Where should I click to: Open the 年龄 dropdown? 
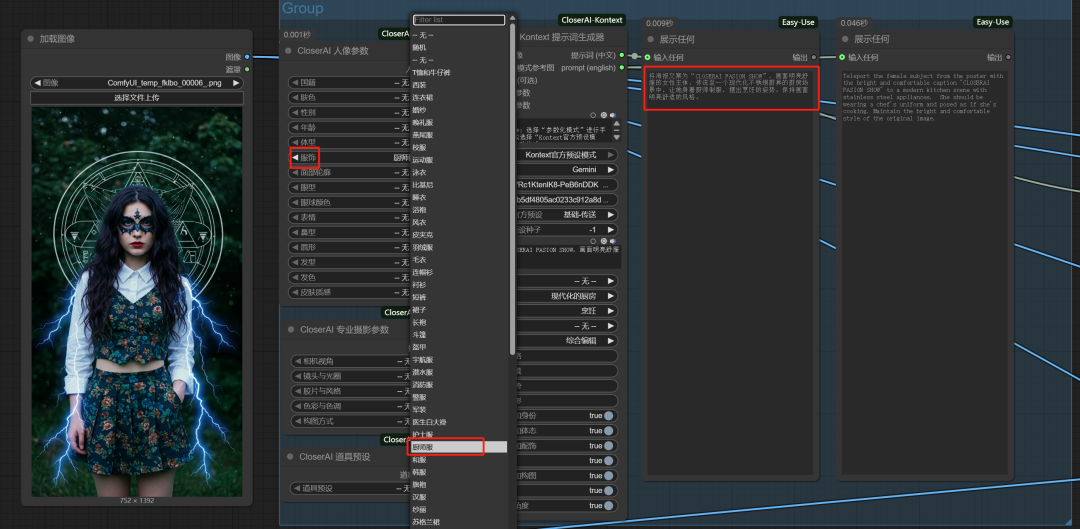tap(350, 127)
